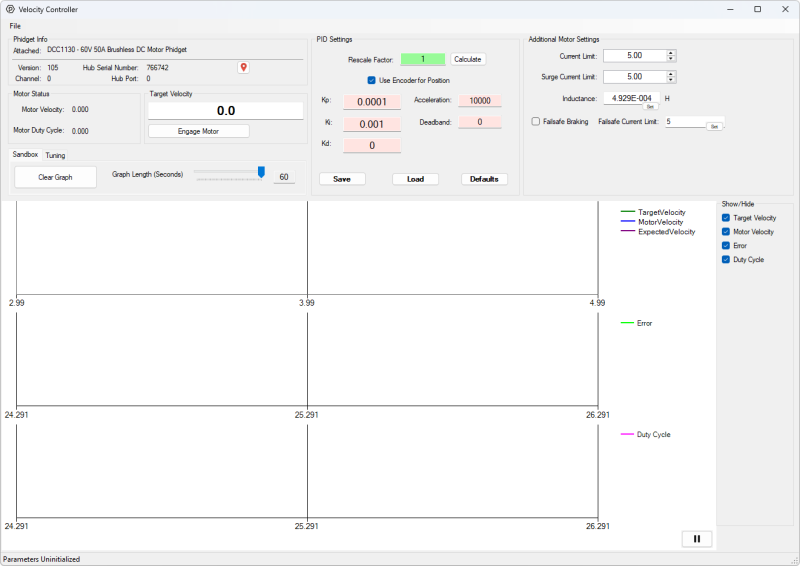Select the Sandbox tab
This screenshot has width=800, height=566.
[26, 154]
